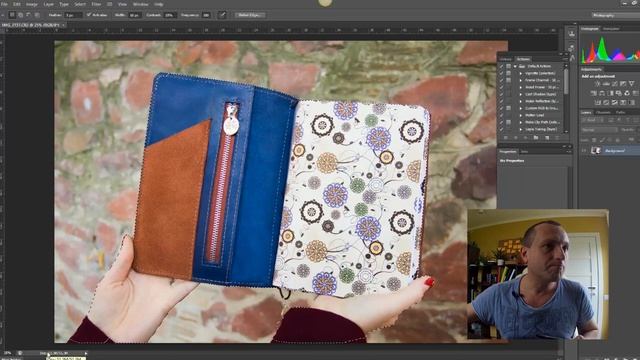Click the Background layer thumbnail
Image resolution: width=640 pixels, height=360 pixels.
pos(596,151)
